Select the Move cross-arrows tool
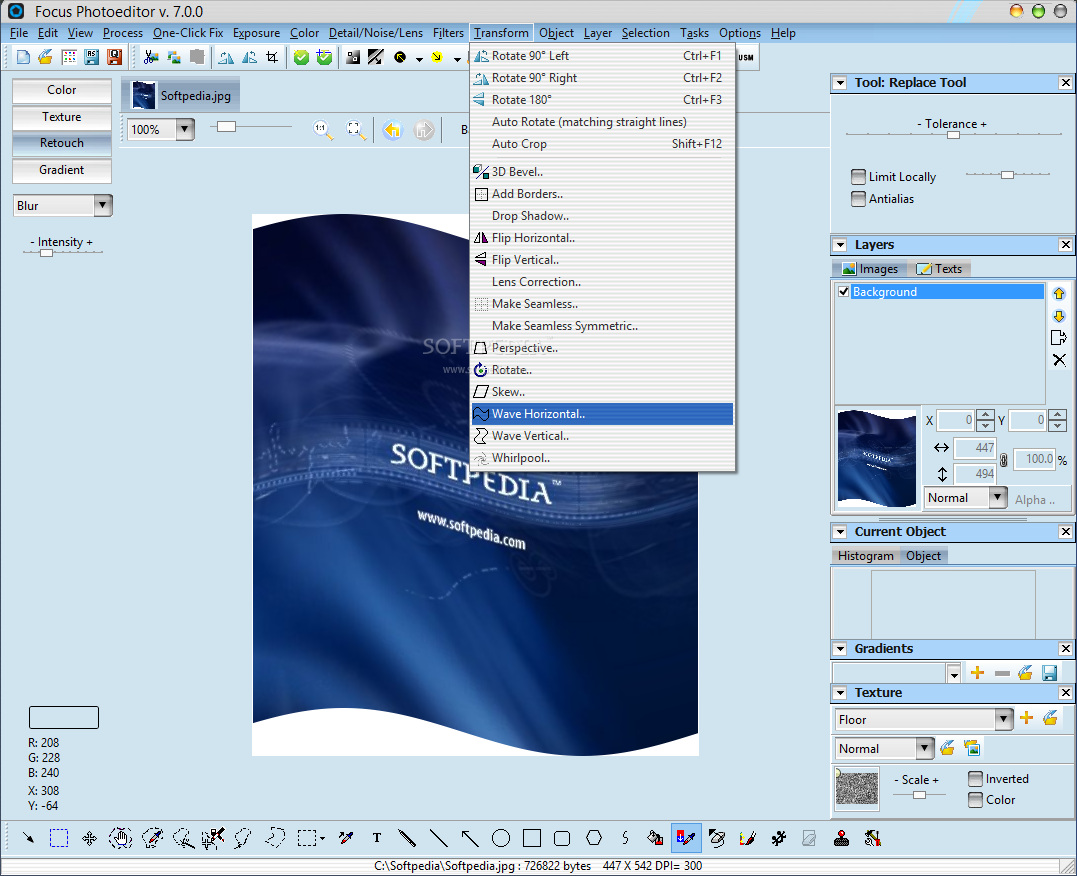This screenshot has height=876, width=1077. tap(89, 838)
